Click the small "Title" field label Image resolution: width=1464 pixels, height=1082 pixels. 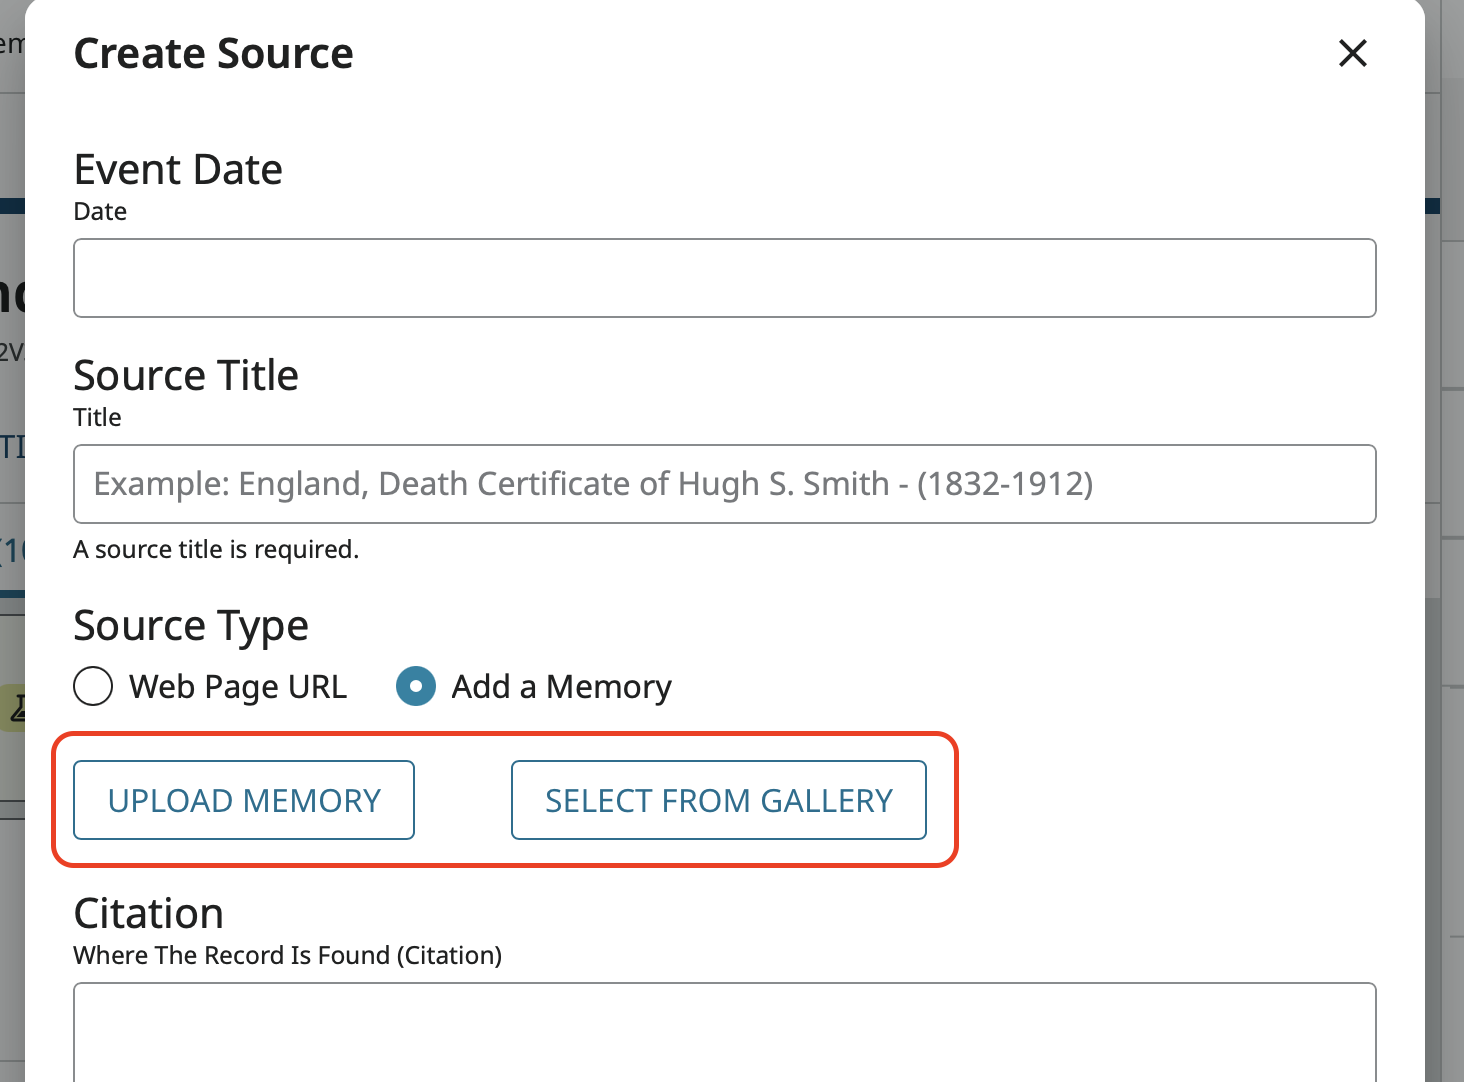[97, 418]
